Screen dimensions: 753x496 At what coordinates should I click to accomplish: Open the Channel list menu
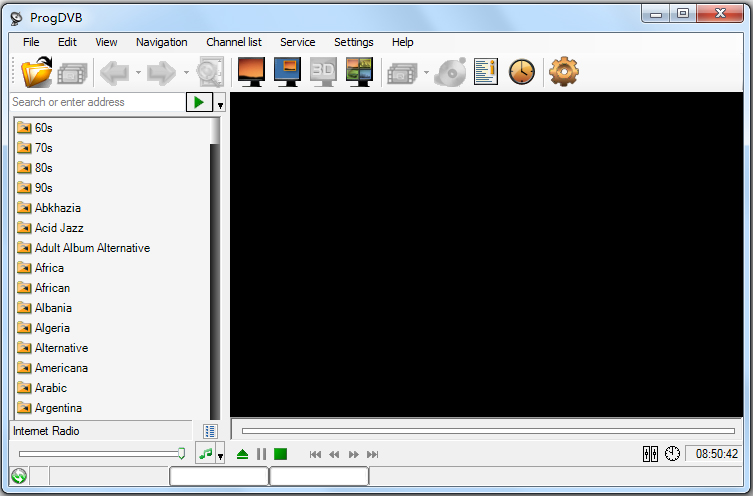point(234,42)
